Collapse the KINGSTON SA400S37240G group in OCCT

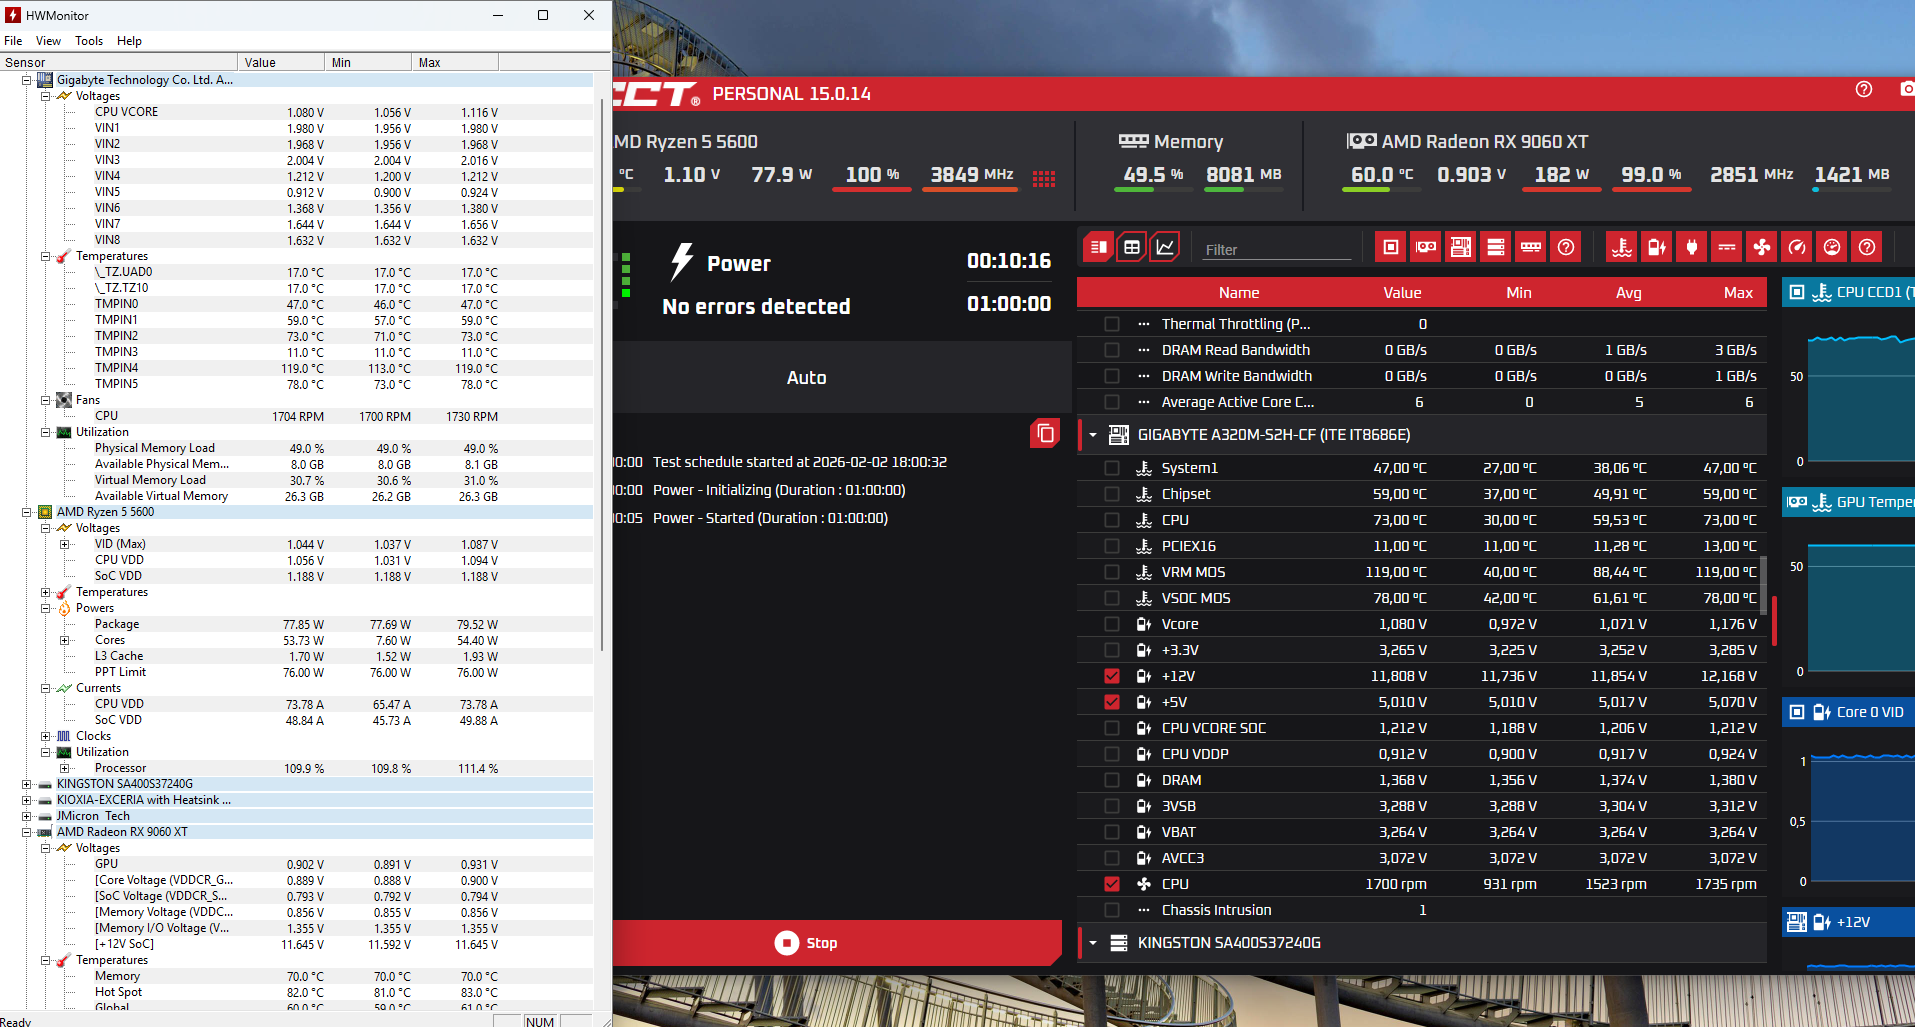pyautogui.click(x=1093, y=943)
